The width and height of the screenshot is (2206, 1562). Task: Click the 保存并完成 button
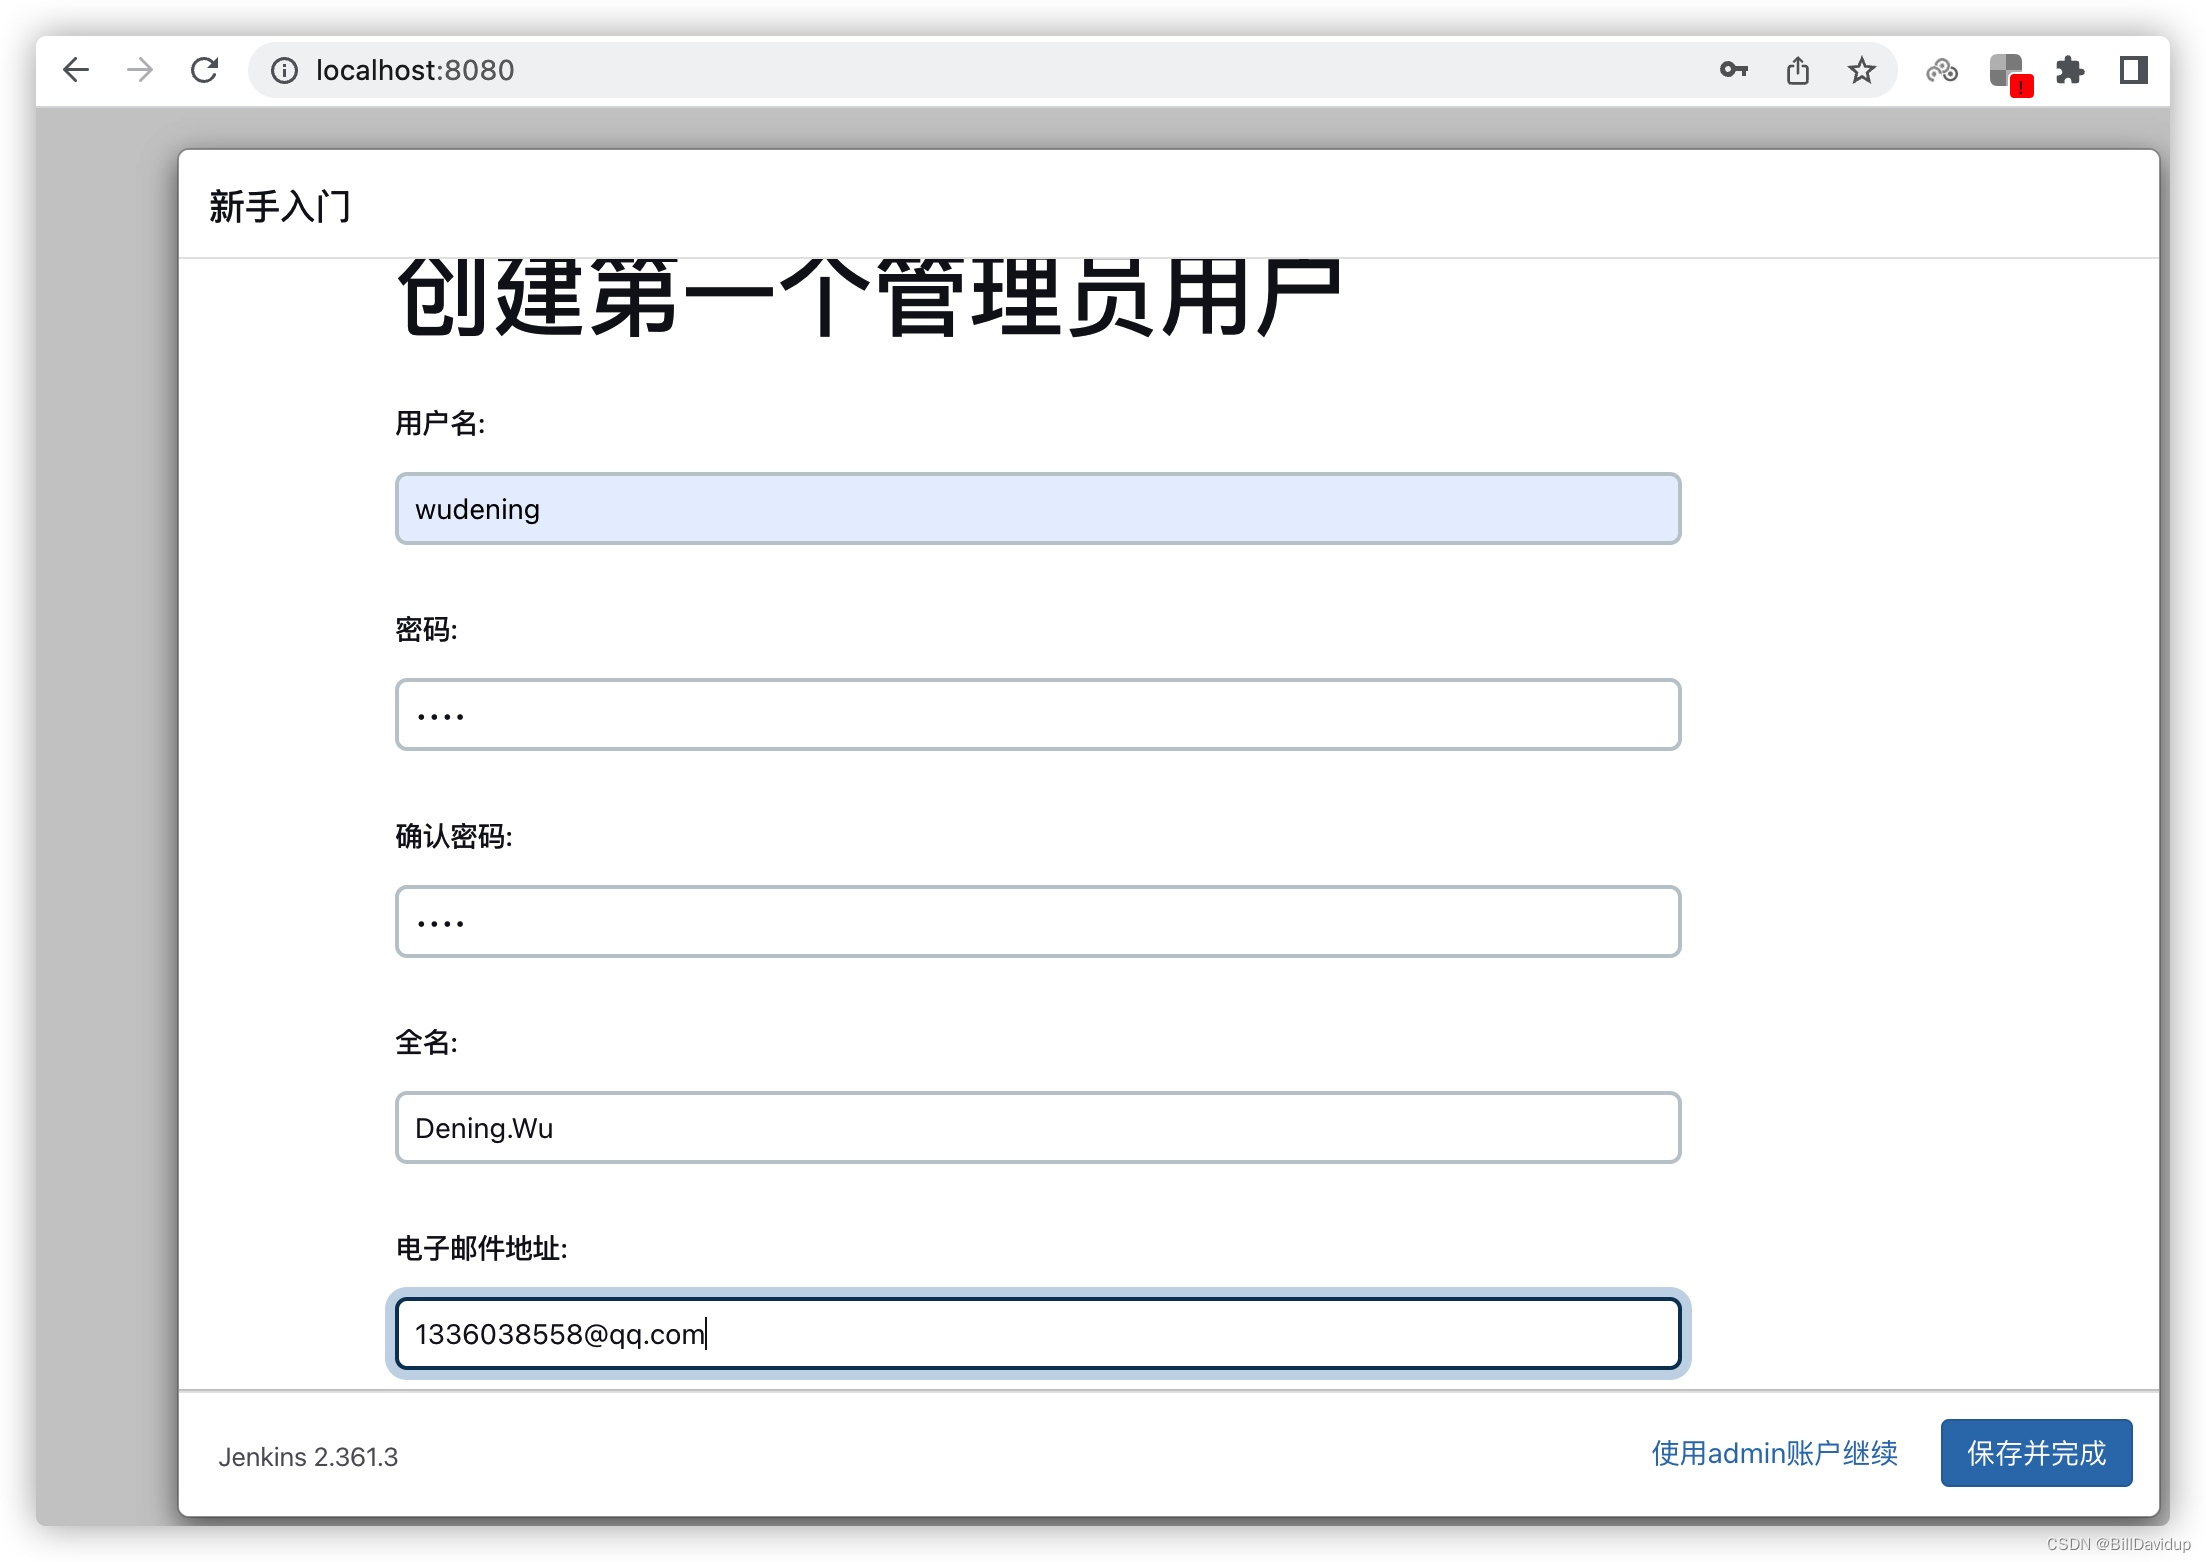(x=2036, y=1453)
